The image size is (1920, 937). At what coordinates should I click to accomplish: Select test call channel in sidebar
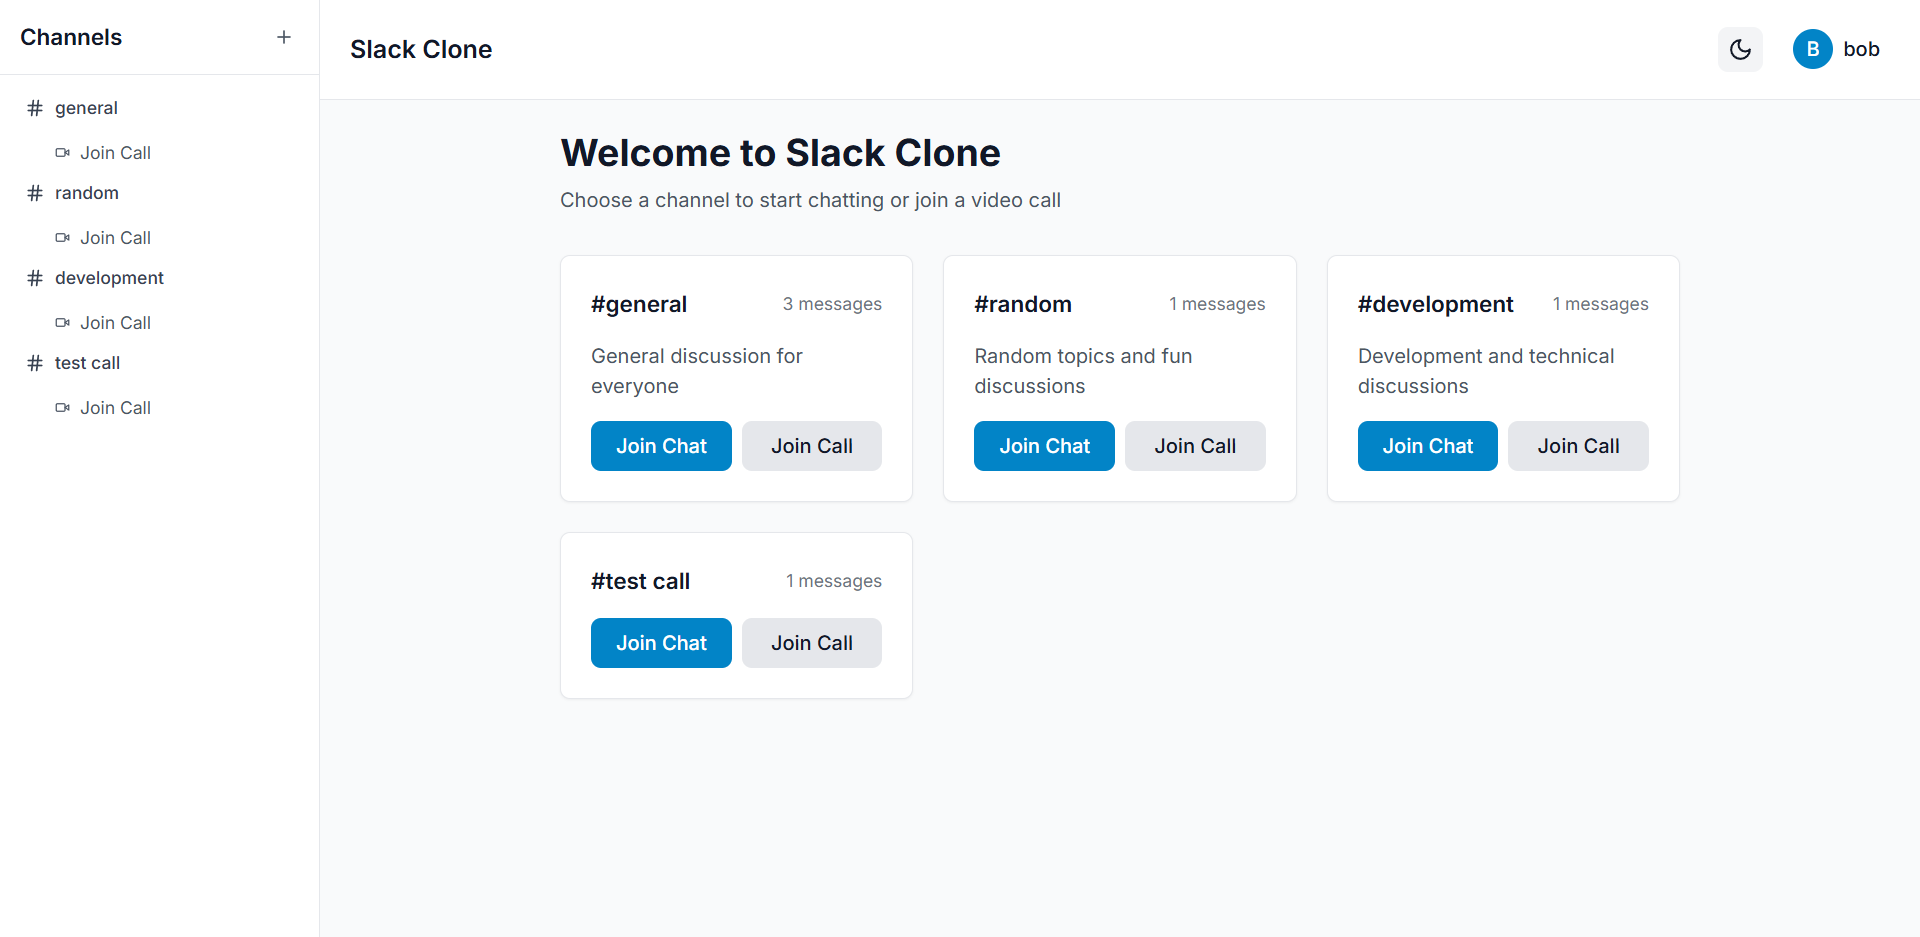click(x=87, y=363)
